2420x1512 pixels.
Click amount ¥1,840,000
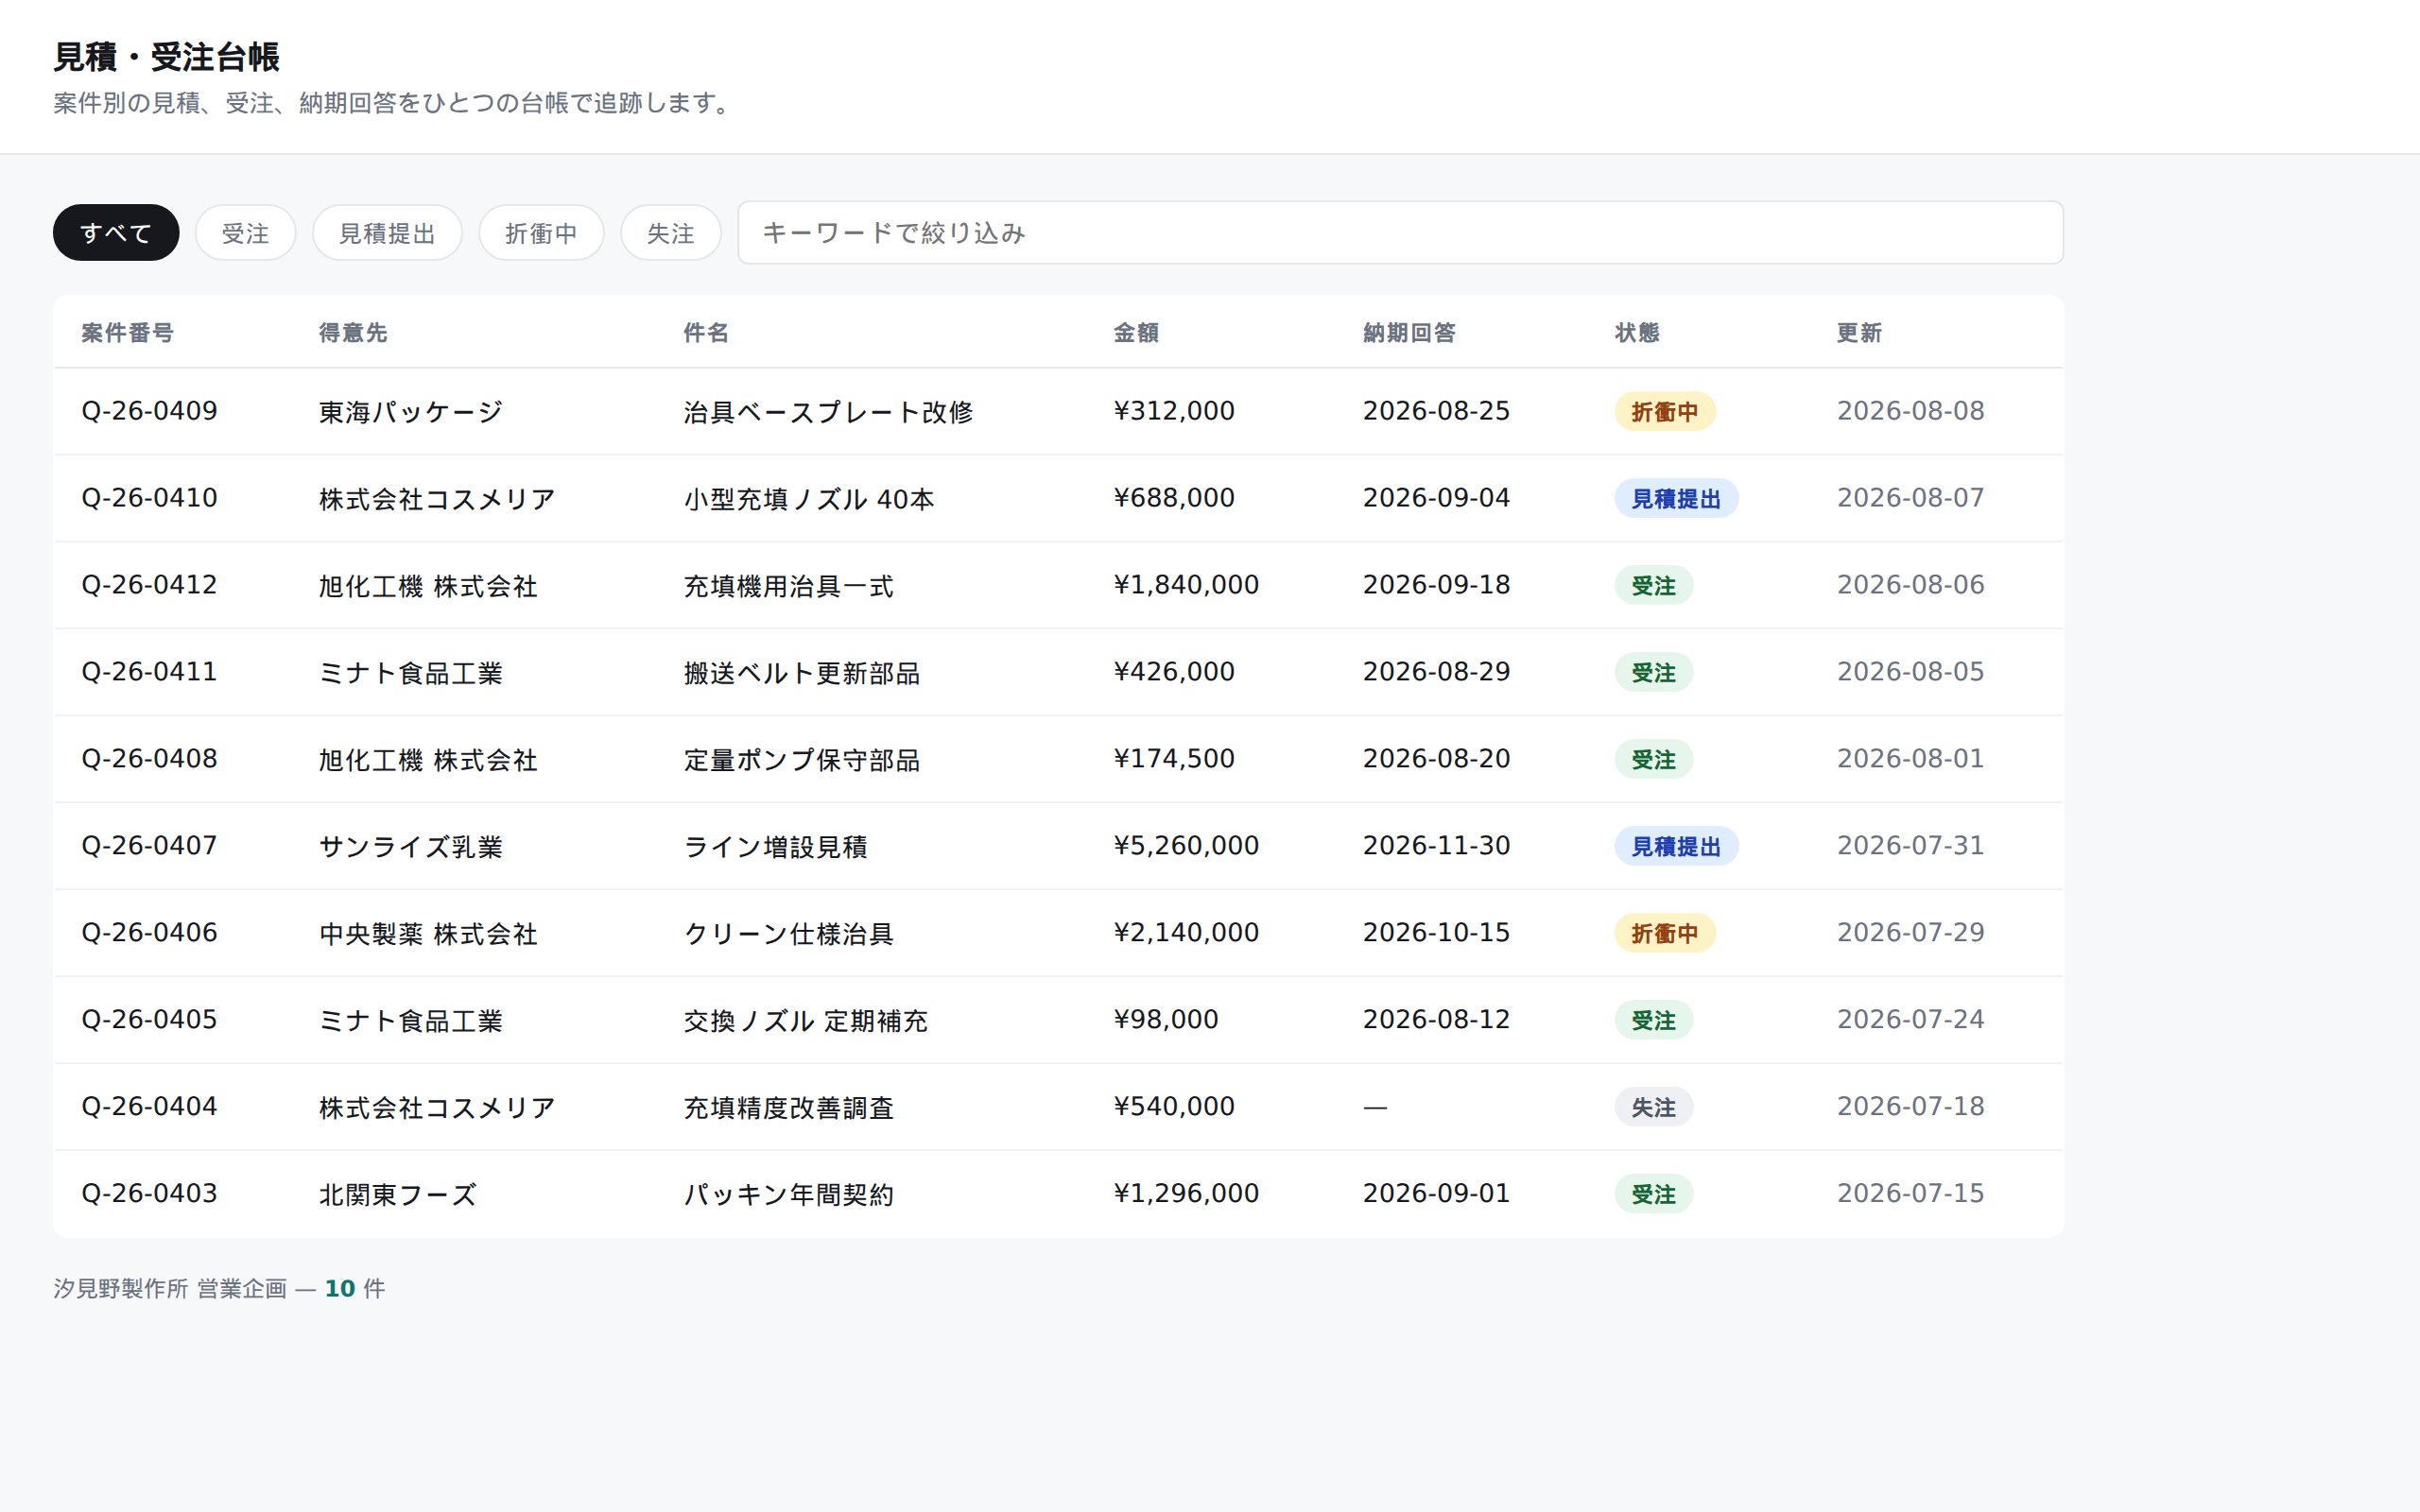(1186, 585)
